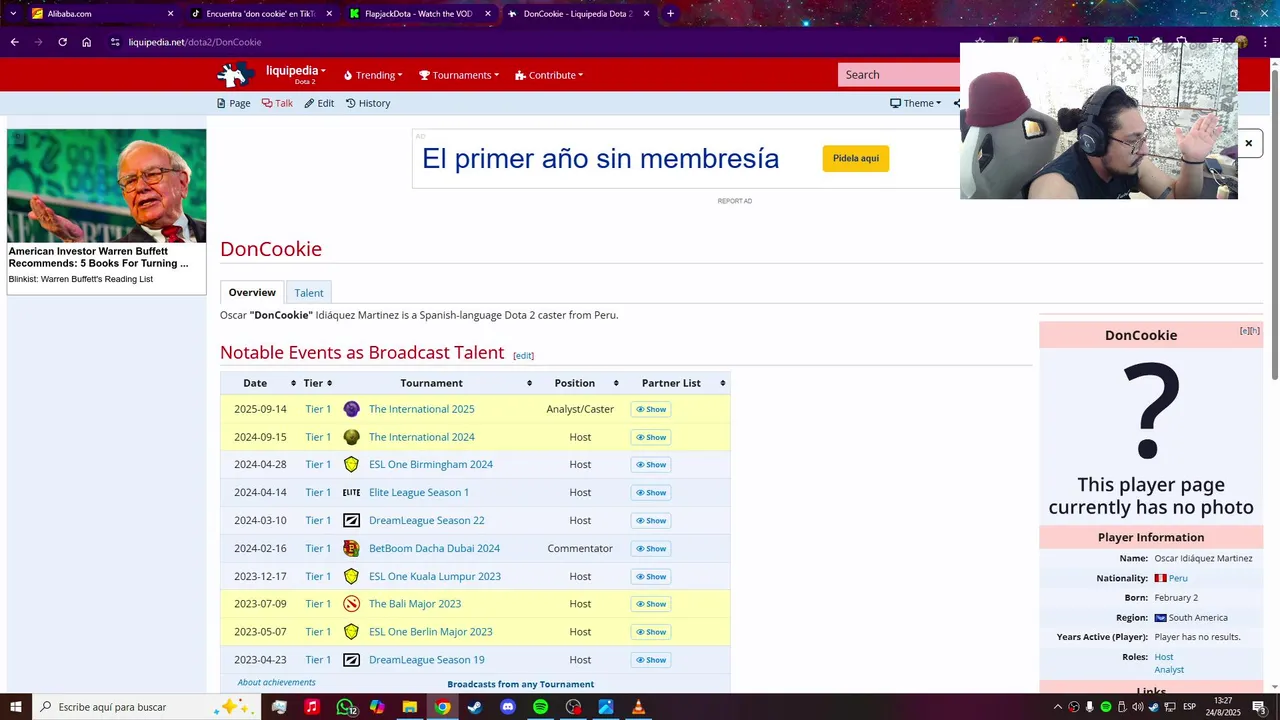Viewport: 1280px width, 720px height.
Task: Focus the Liquipedia Search field
Action: point(900,75)
